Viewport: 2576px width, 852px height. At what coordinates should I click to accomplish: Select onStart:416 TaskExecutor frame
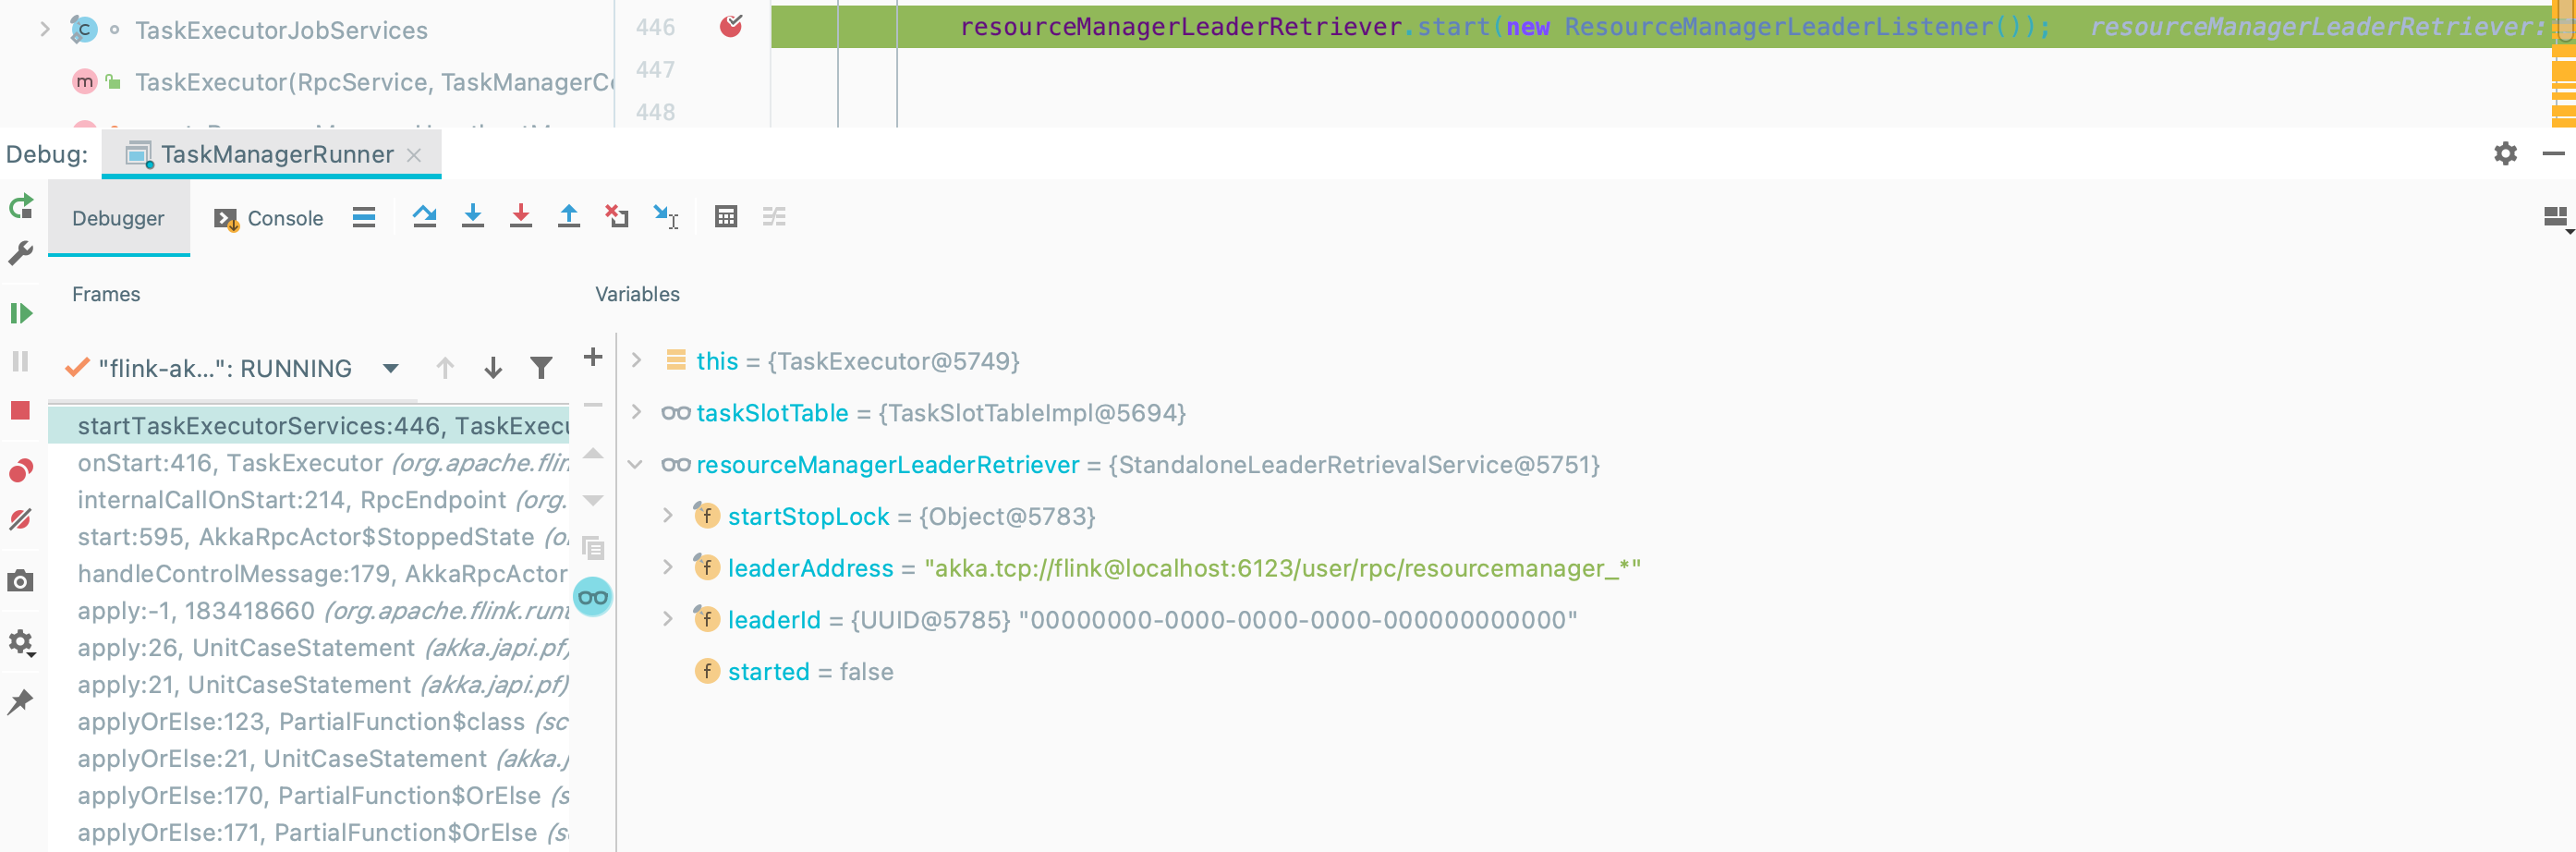(309, 463)
